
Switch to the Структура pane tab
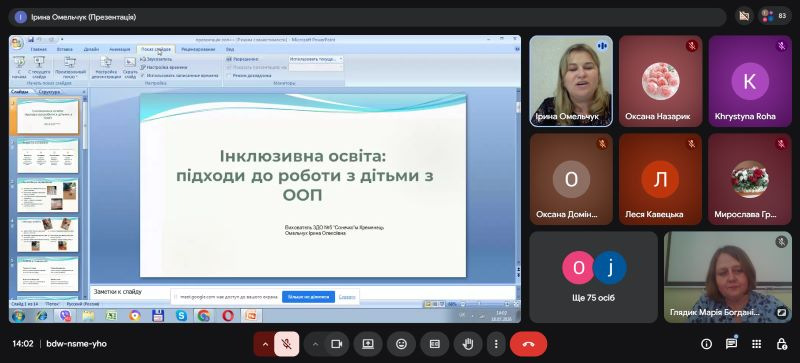(49, 92)
